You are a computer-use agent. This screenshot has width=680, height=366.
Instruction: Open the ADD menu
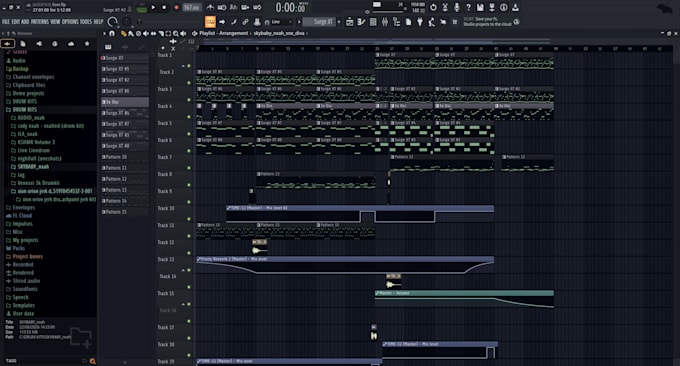(x=25, y=22)
